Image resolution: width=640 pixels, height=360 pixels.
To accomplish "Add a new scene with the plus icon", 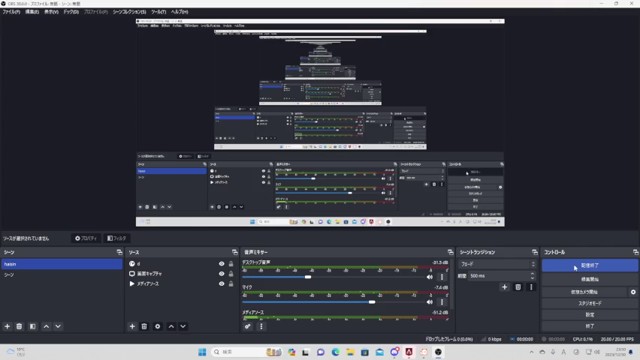I will pos(7,327).
